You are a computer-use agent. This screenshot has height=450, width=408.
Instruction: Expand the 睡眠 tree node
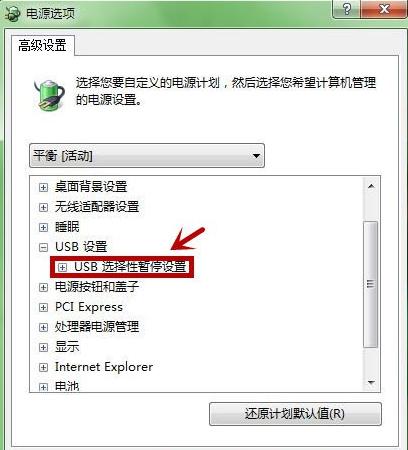click(43, 227)
